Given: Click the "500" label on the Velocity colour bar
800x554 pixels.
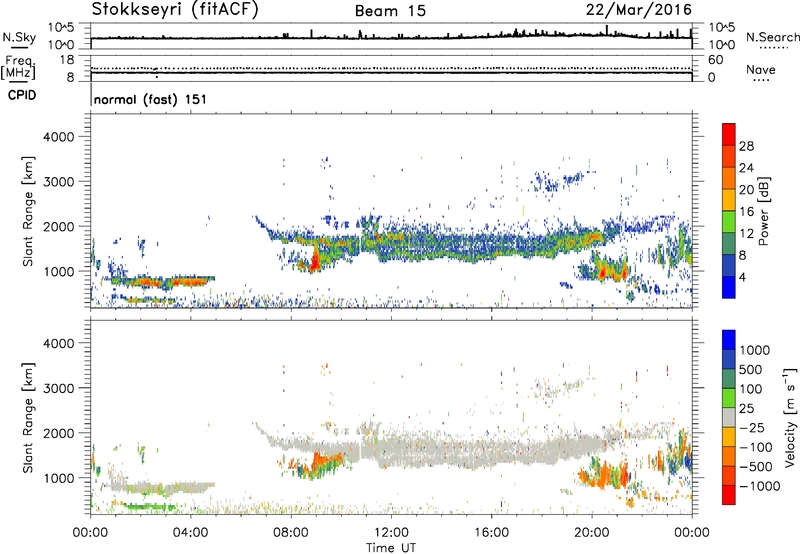Looking at the screenshot, I should click(751, 370).
